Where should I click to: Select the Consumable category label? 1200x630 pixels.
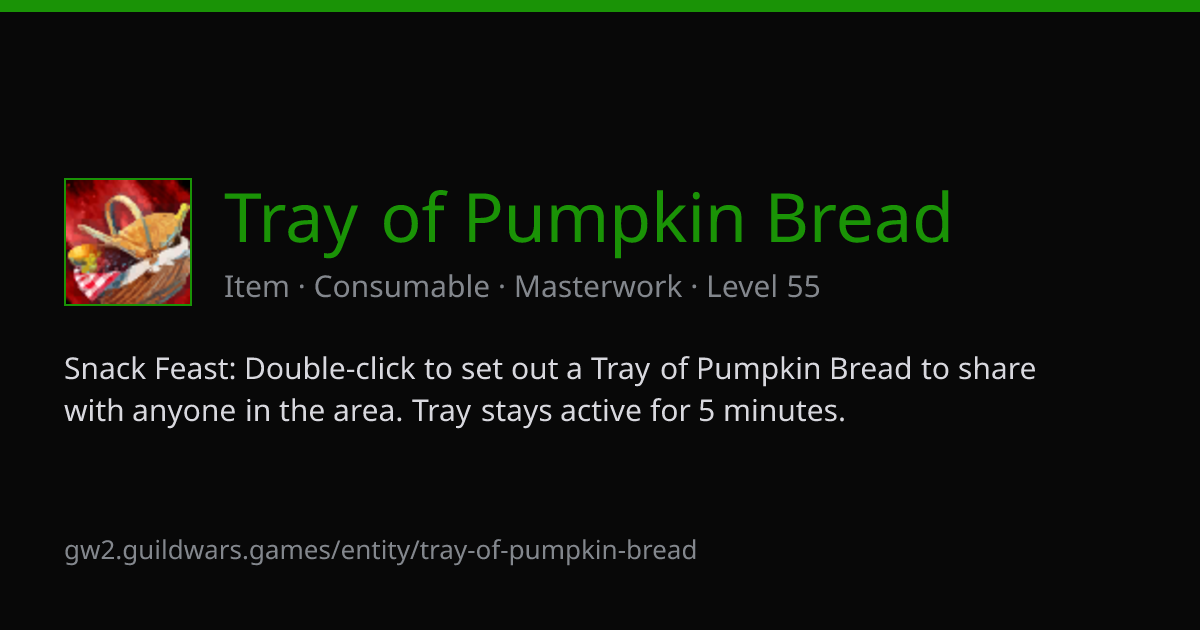402,287
